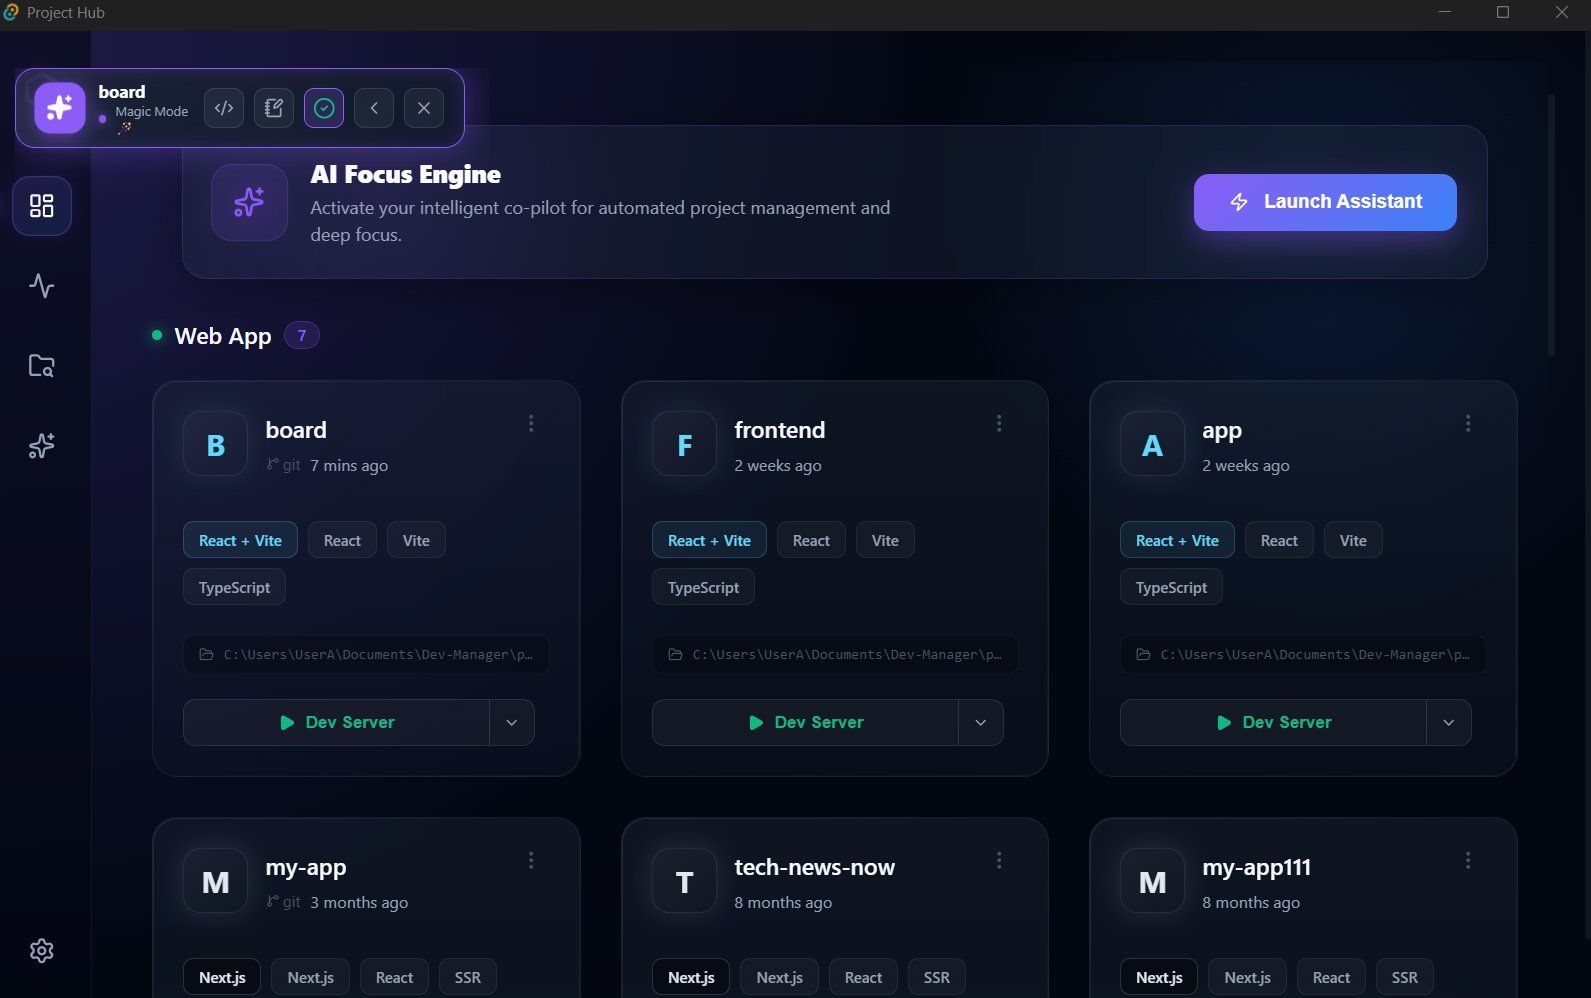Open three-dot menu on my-app card
Viewport: 1591px width, 998px height.
[x=531, y=860]
